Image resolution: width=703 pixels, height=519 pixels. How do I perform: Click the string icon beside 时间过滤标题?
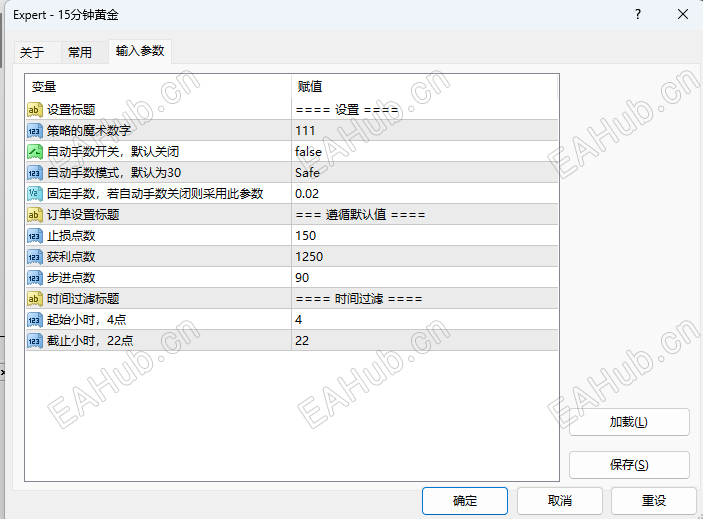35,298
